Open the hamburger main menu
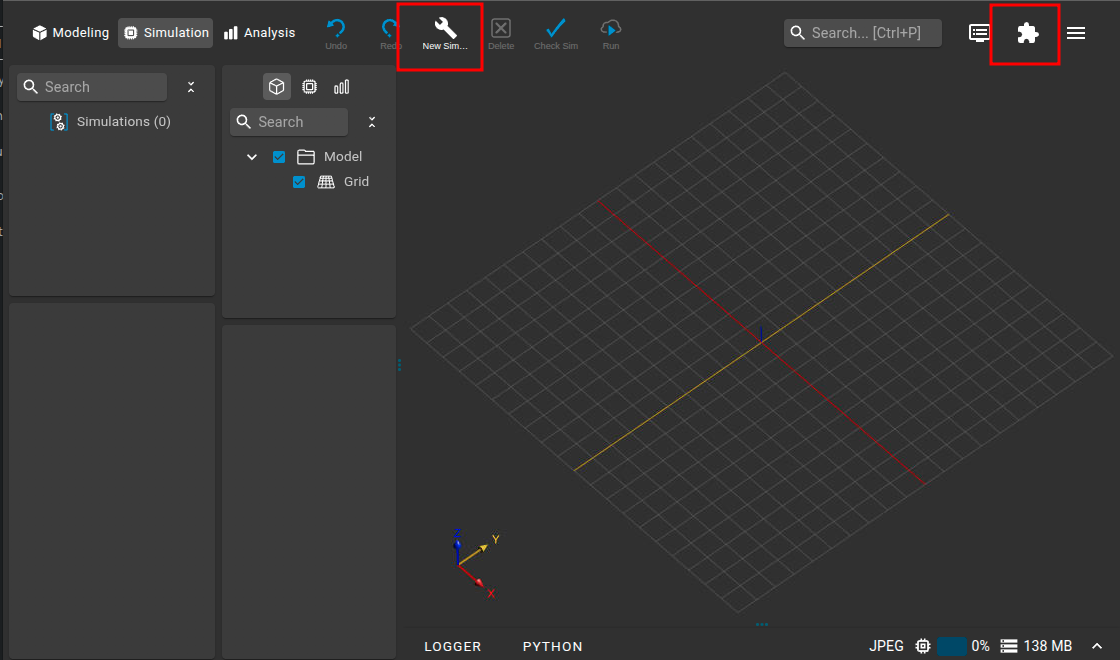The height and width of the screenshot is (660, 1120). [x=1076, y=33]
